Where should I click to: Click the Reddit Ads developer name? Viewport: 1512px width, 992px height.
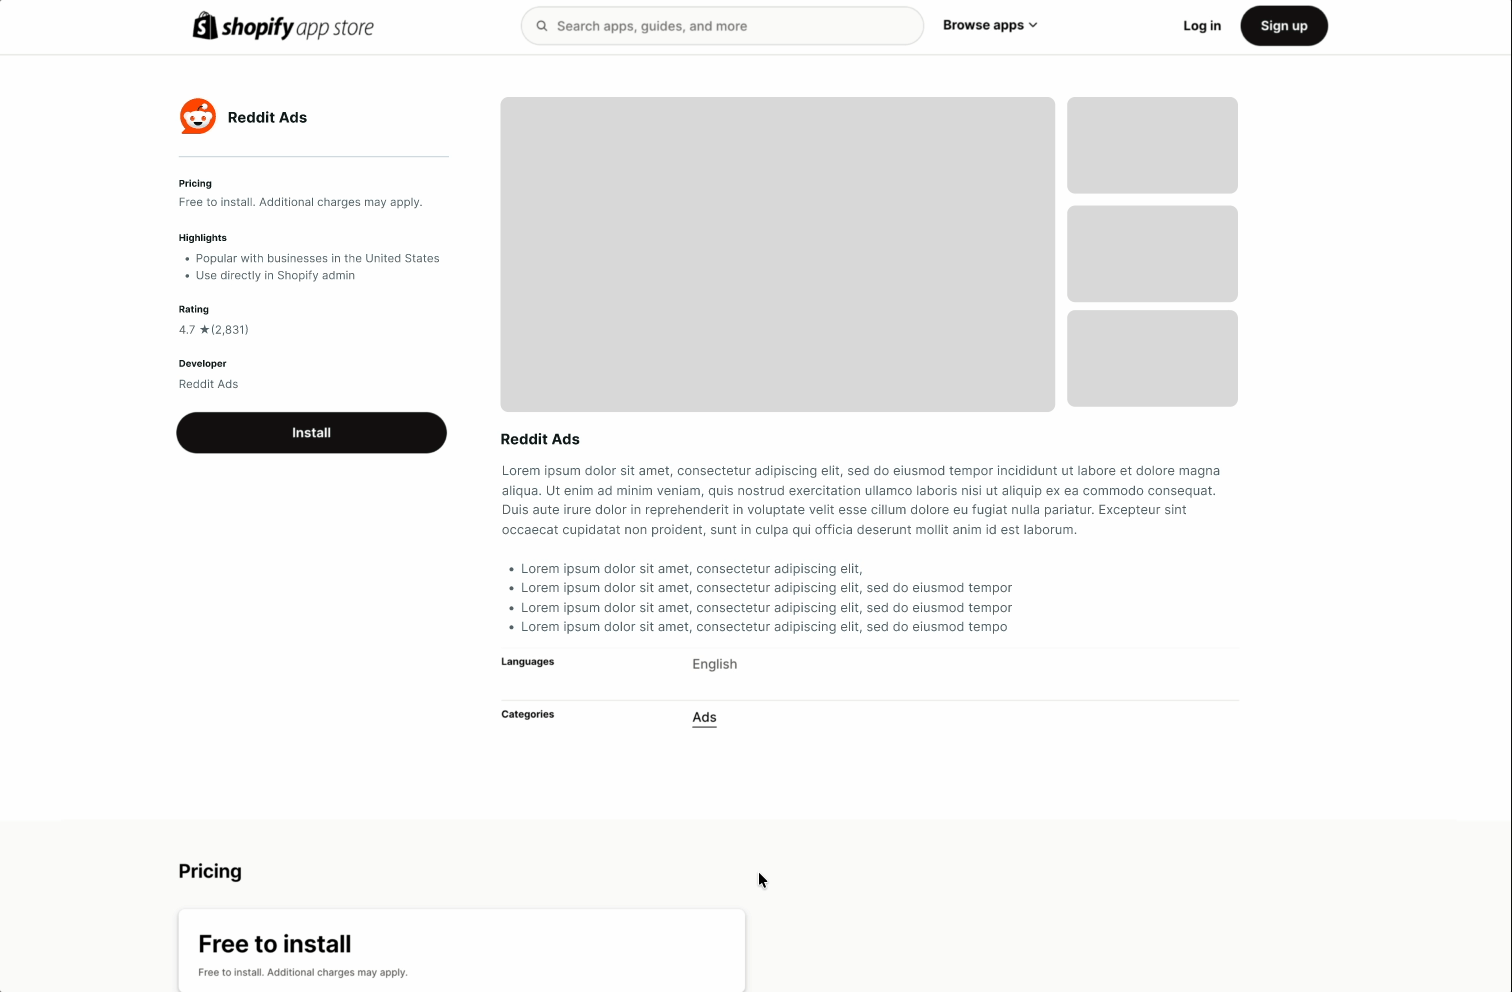208,383
